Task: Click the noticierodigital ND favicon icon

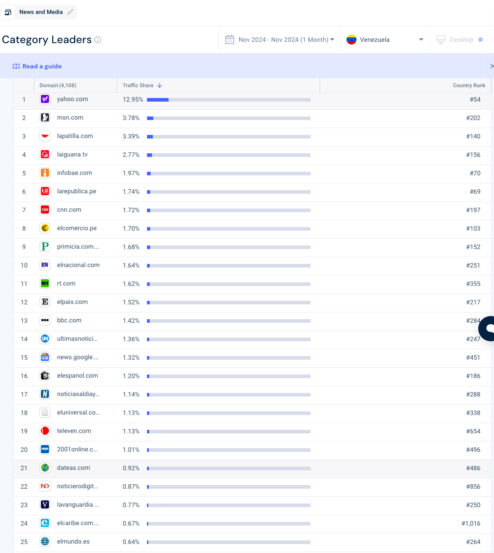Action: coord(45,486)
